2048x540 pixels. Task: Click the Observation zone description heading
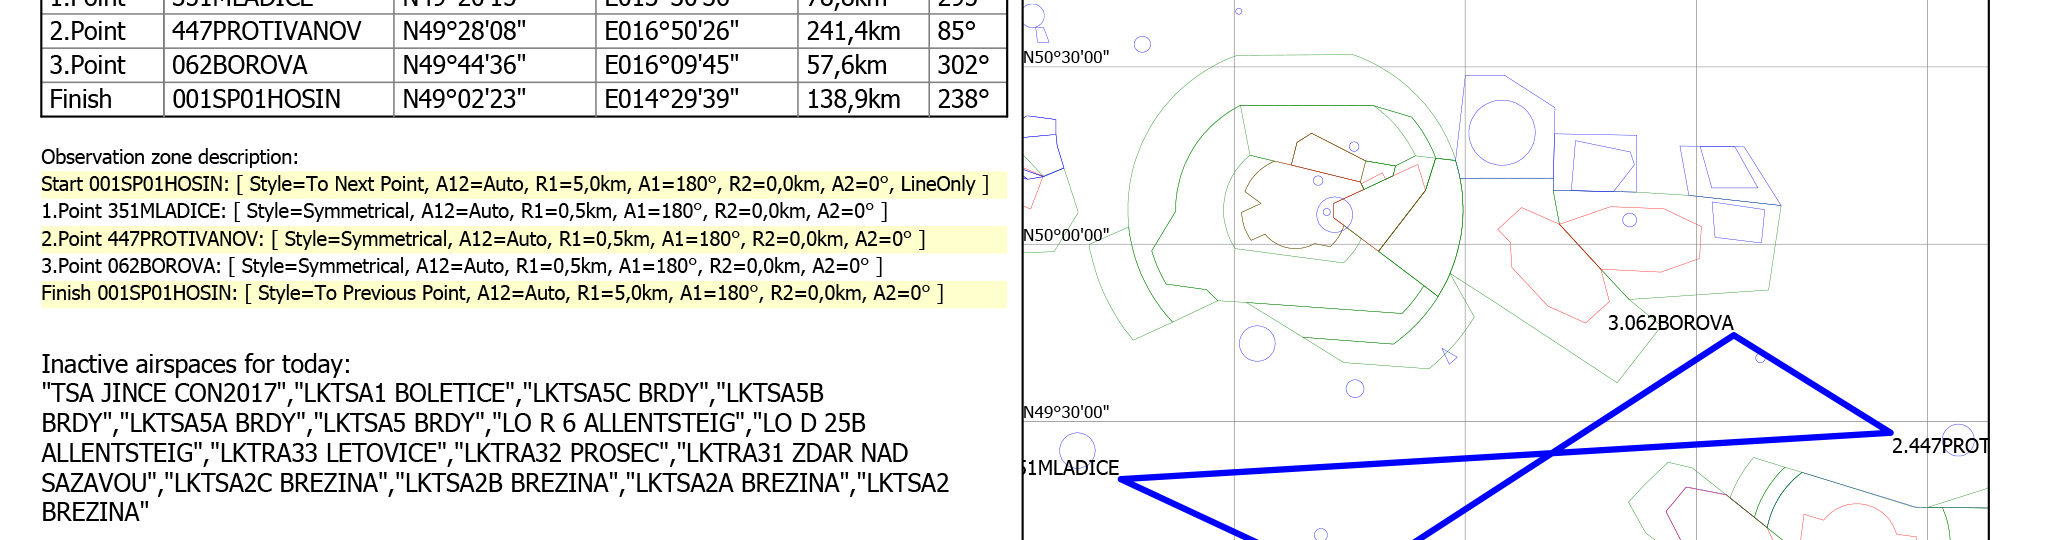click(169, 157)
